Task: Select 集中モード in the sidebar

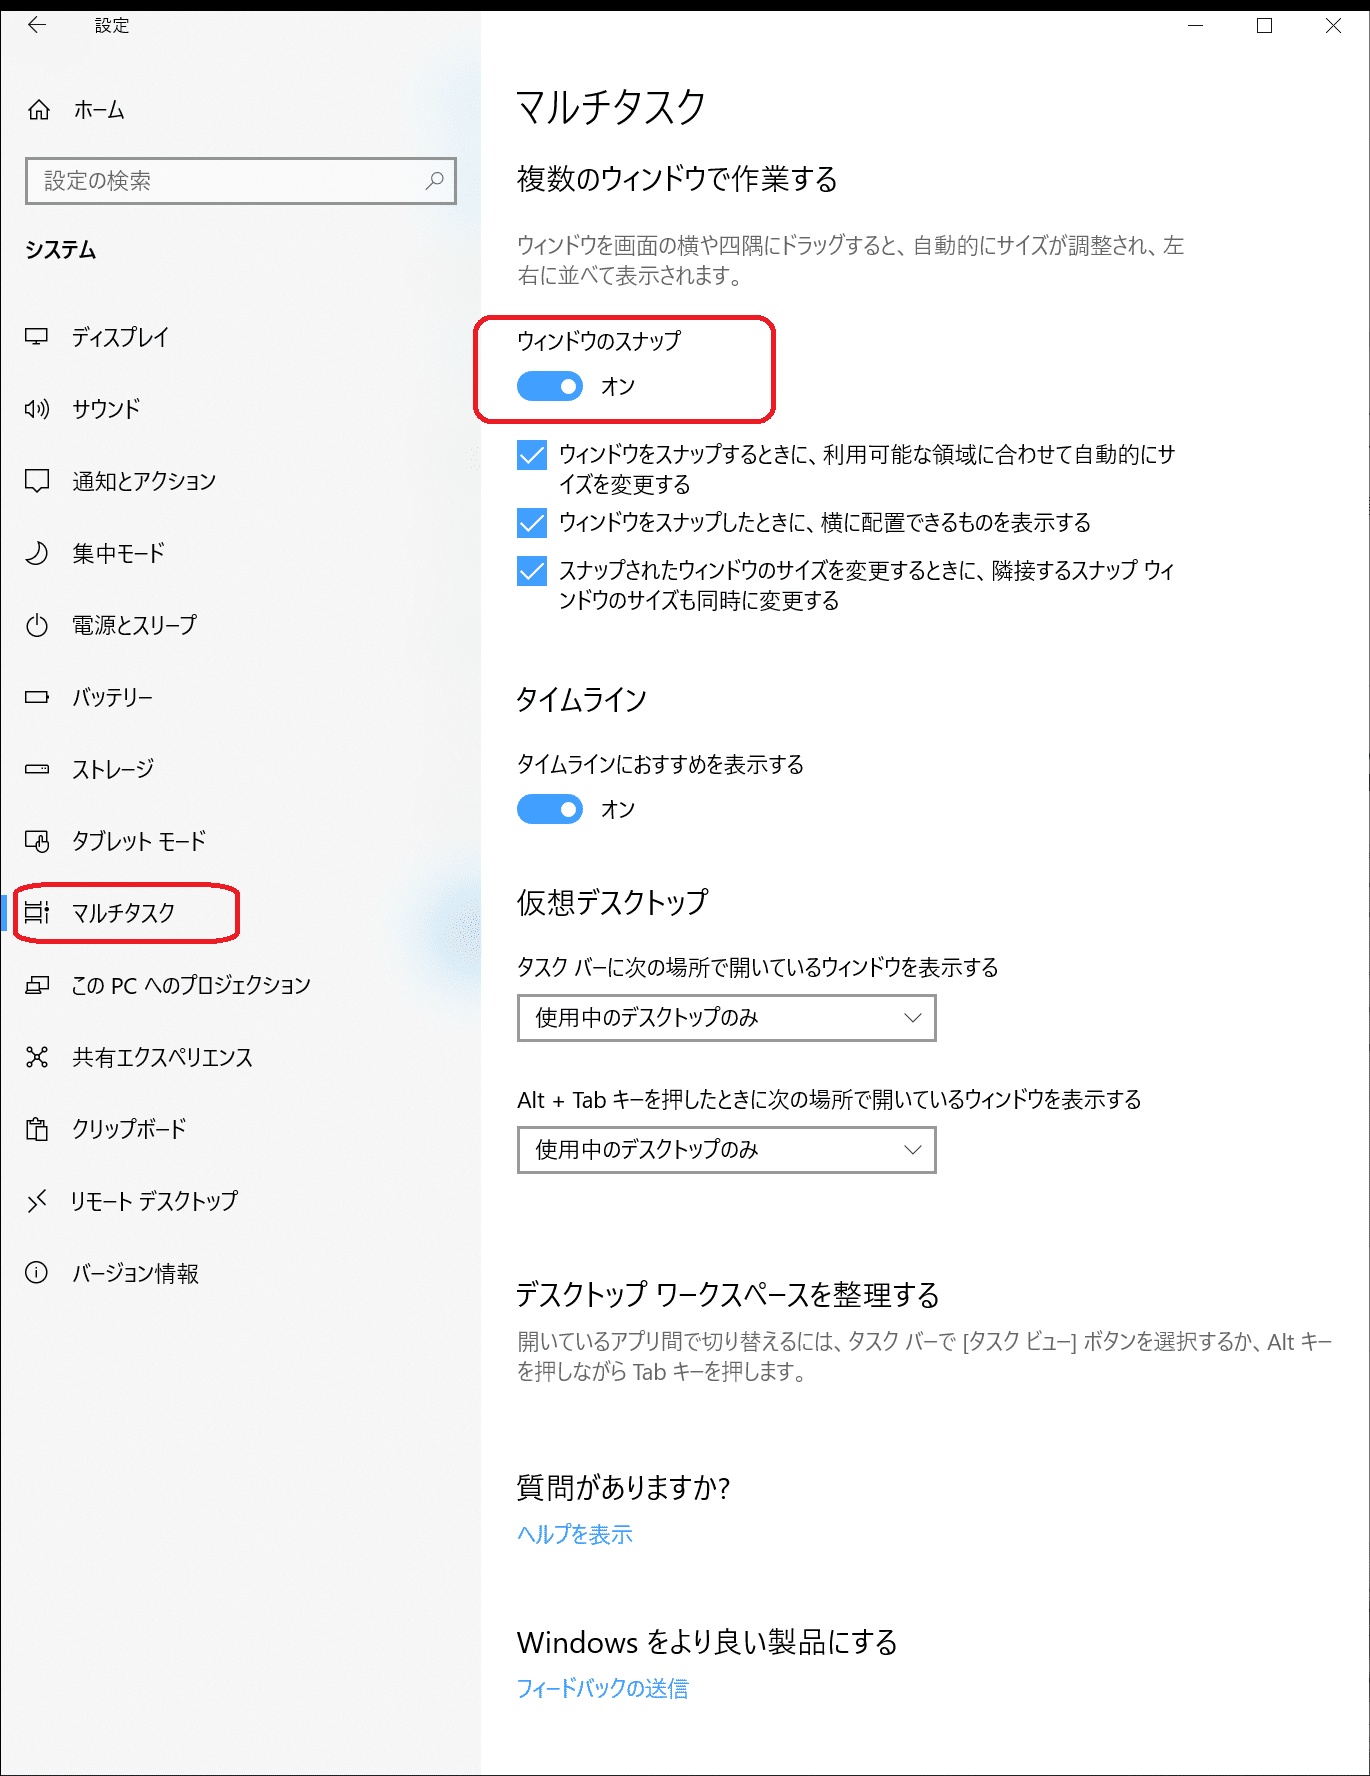Action: click(118, 553)
